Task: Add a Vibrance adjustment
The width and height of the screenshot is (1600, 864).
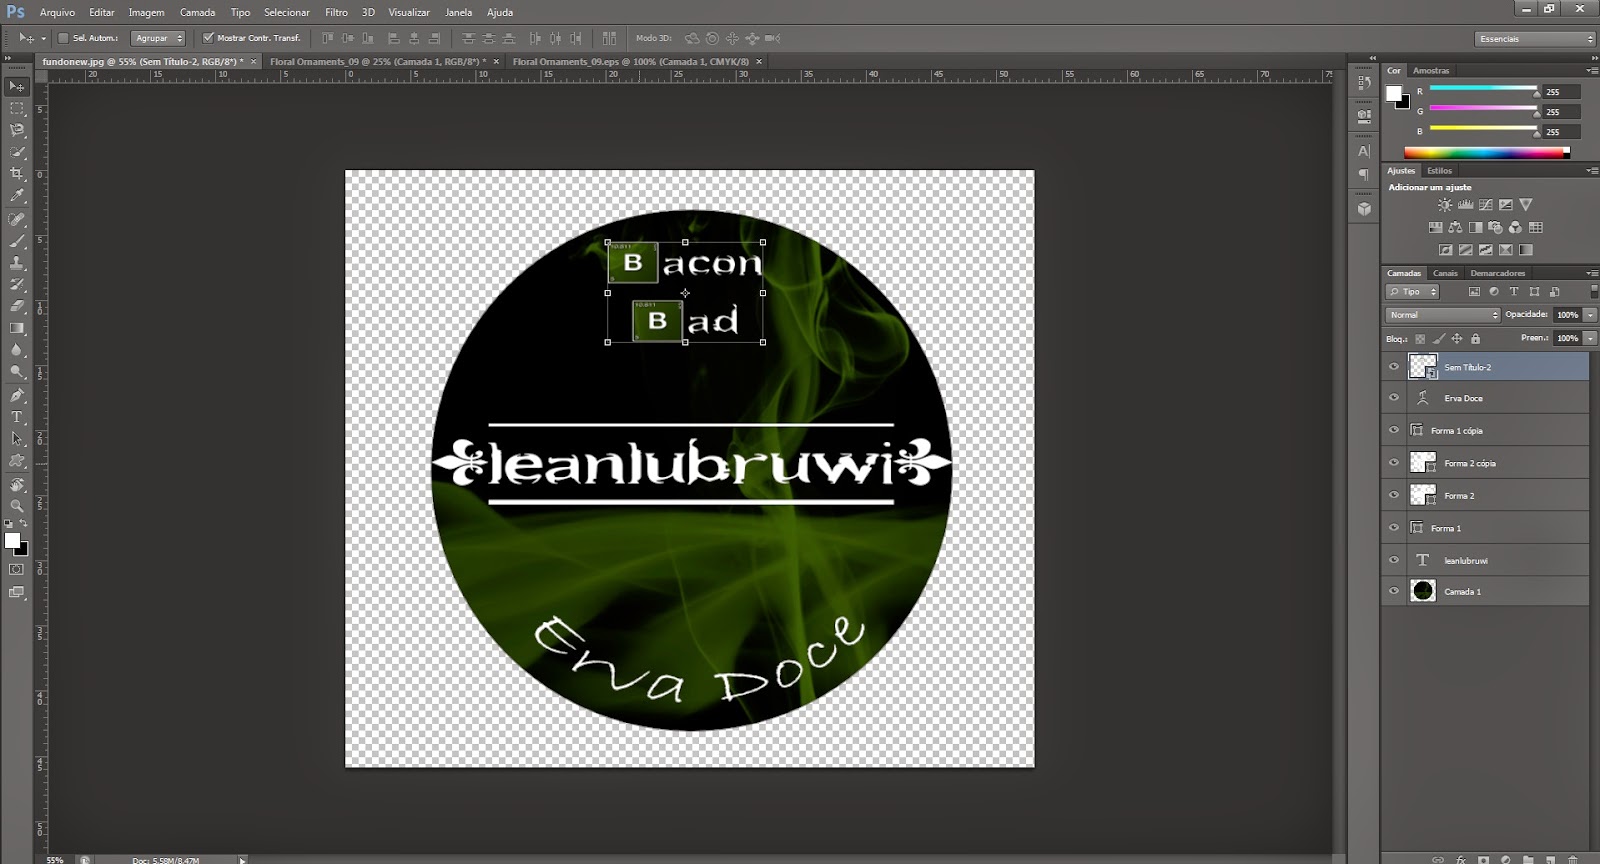Action: tap(1525, 205)
